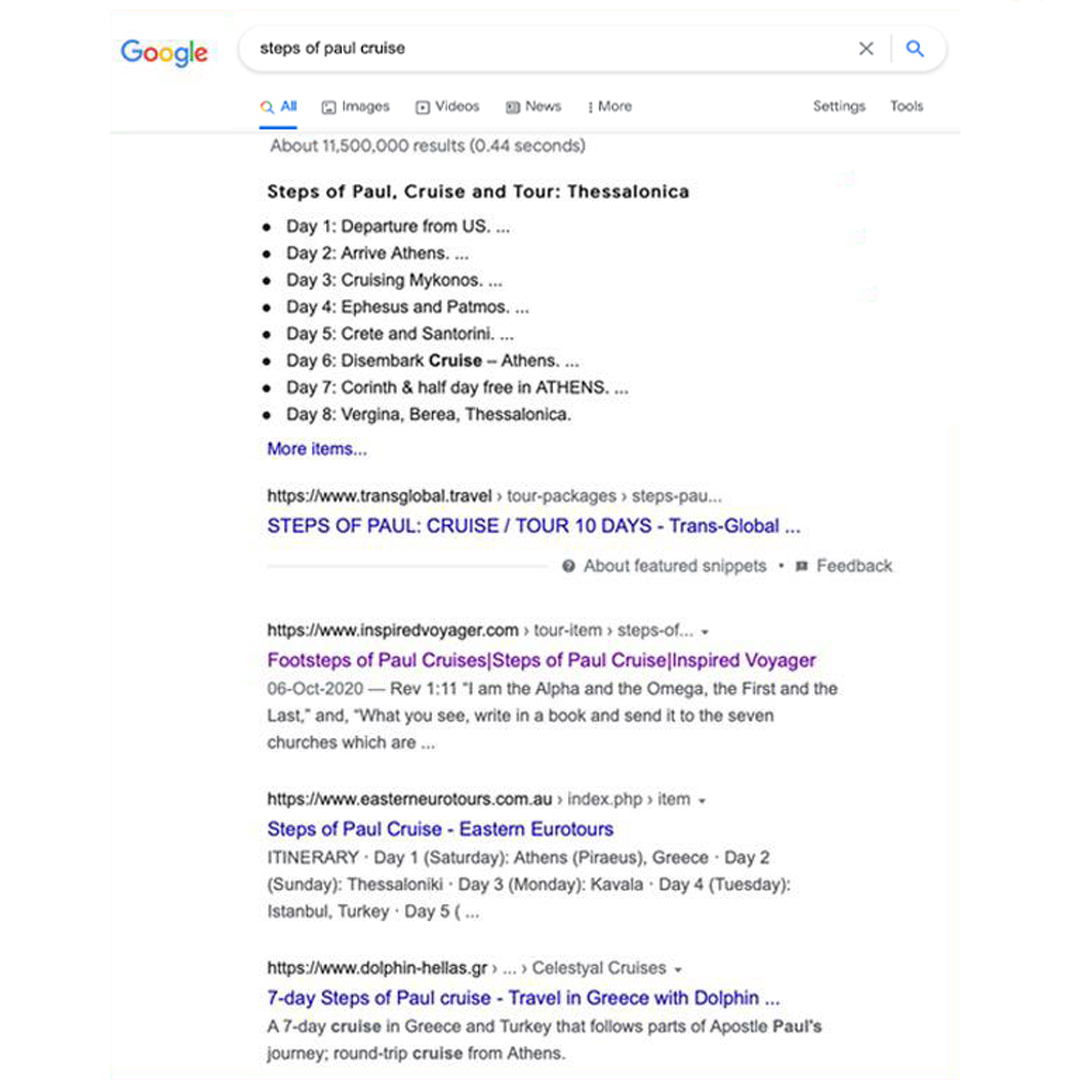Expand the options arrow beside dolphin-hellas.gr URL
1080x1080 pixels.
(679, 968)
